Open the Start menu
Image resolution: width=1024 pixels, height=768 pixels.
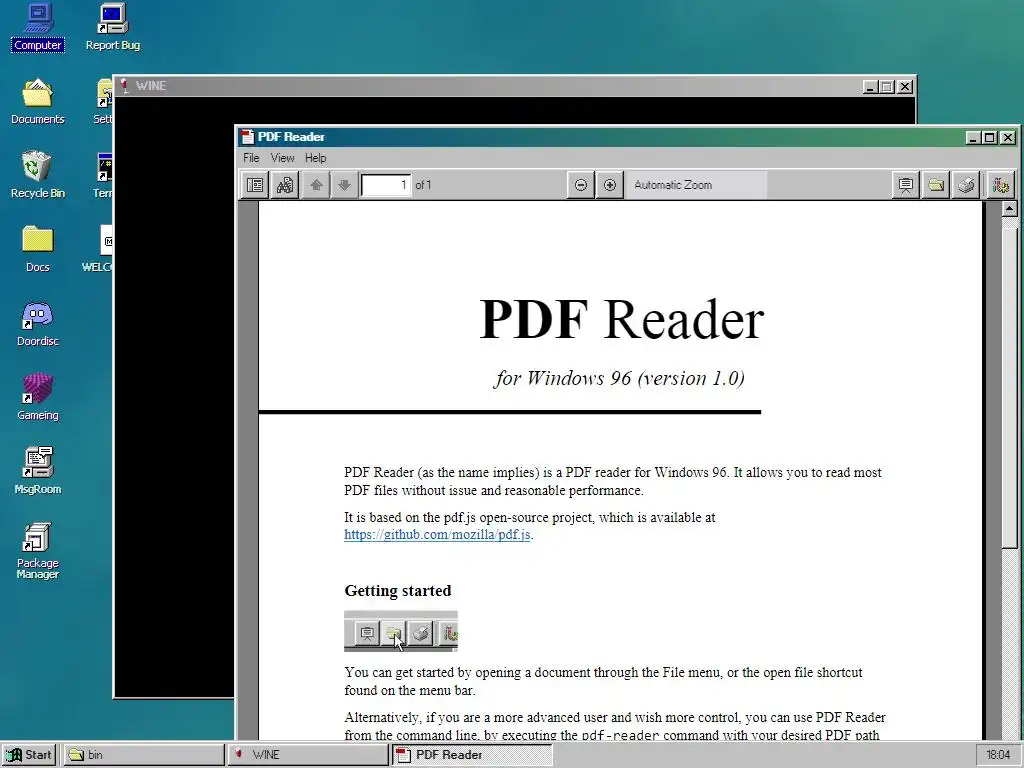point(29,755)
